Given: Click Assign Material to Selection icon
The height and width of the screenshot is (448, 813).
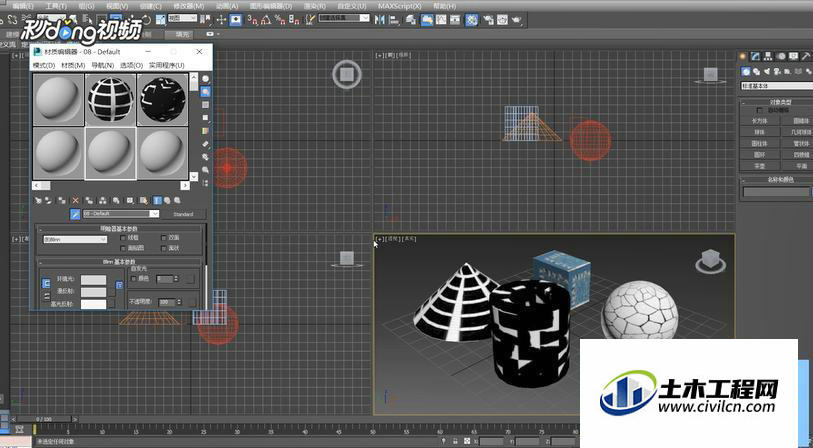Looking at the screenshot, I should point(62,201).
